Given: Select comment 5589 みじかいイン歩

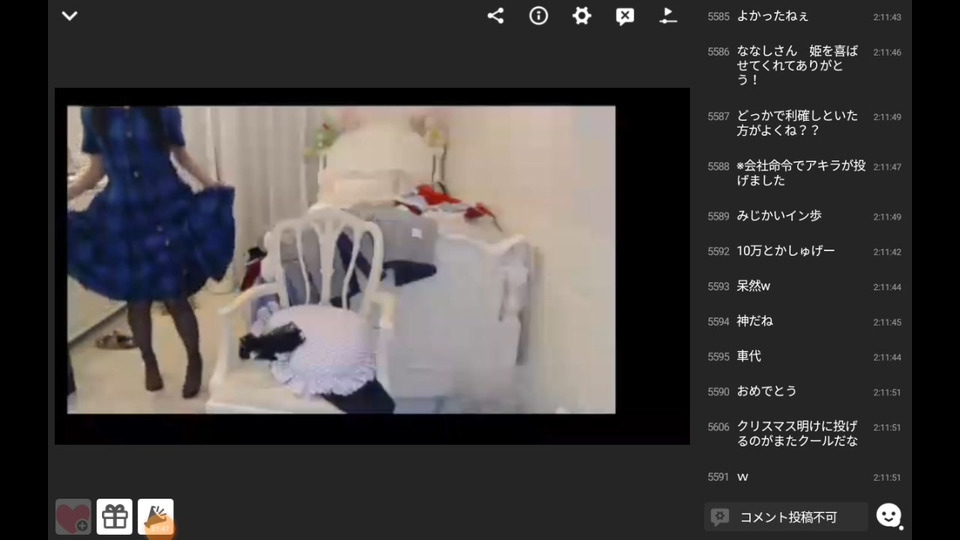Looking at the screenshot, I should 804,216.
